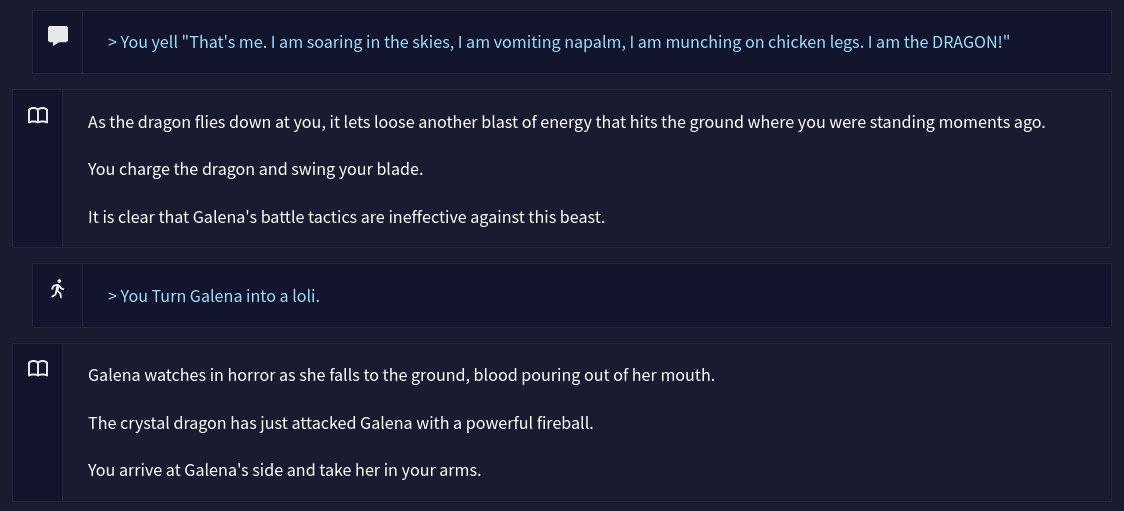This screenshot has width=1124, height=511.
Task: Click the running person do-action icon
Action: click(58, 289)
